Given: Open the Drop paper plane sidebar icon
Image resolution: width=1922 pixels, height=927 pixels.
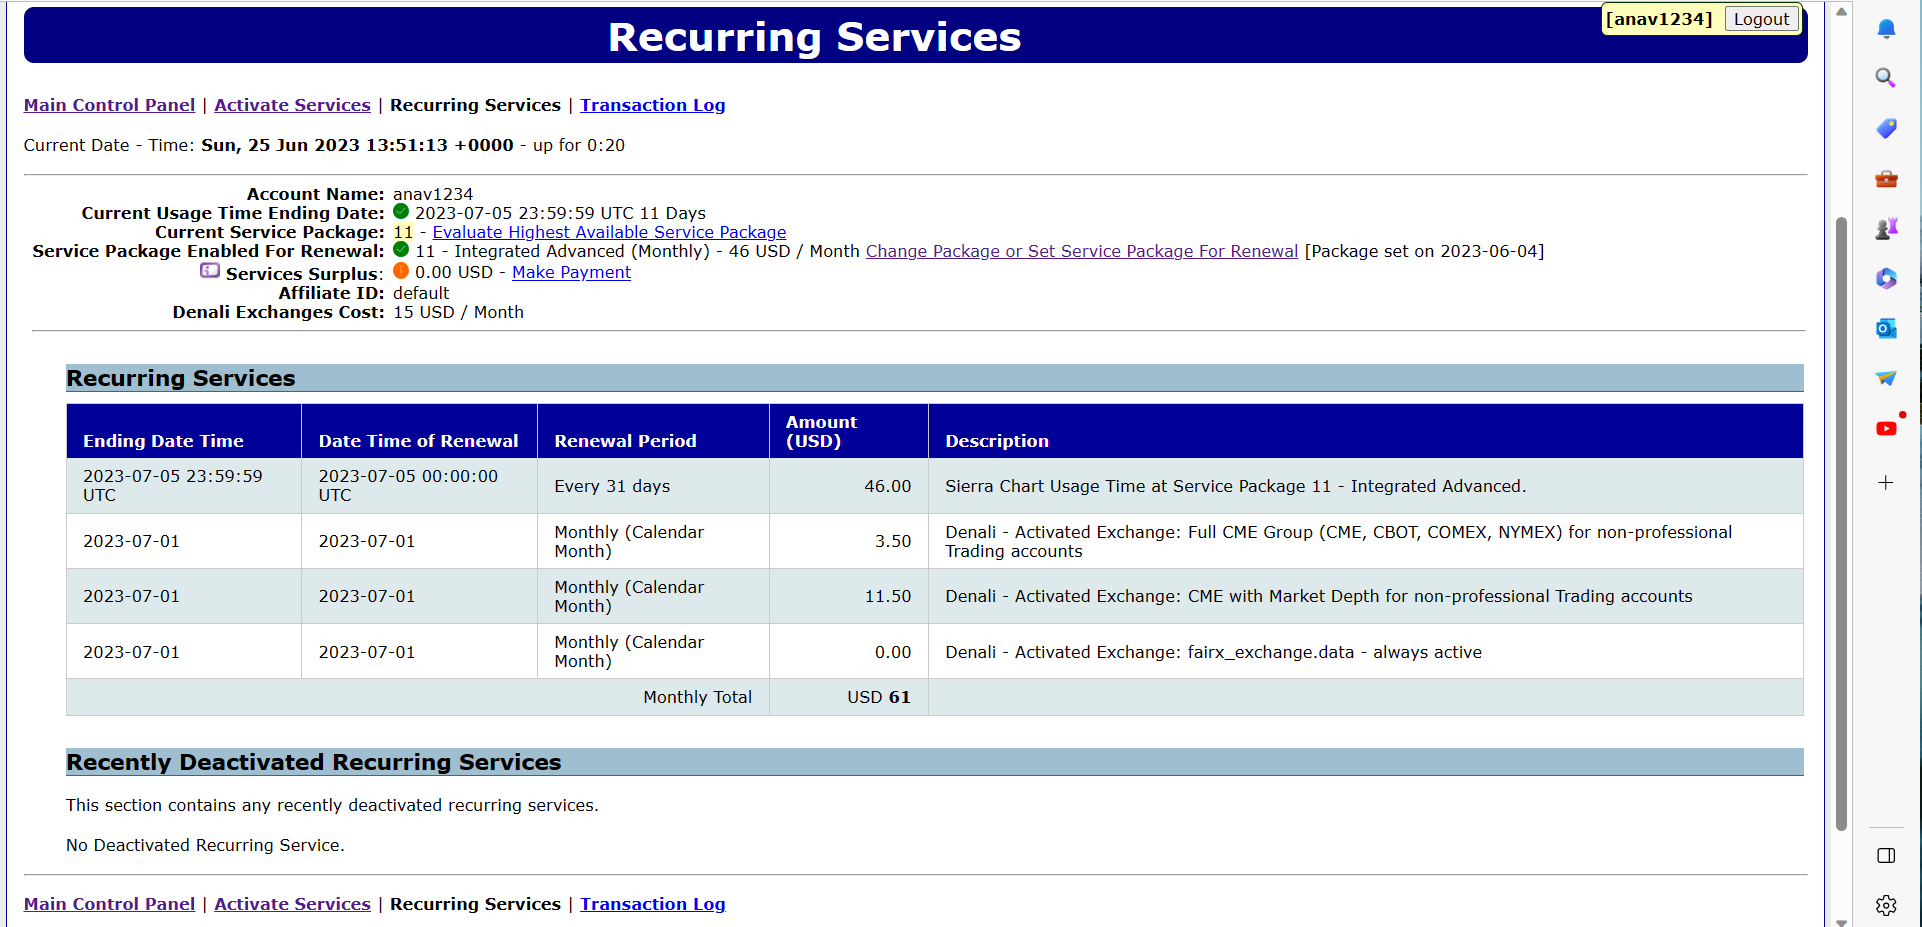Looking at the screenshot, I should [1886, 378].
